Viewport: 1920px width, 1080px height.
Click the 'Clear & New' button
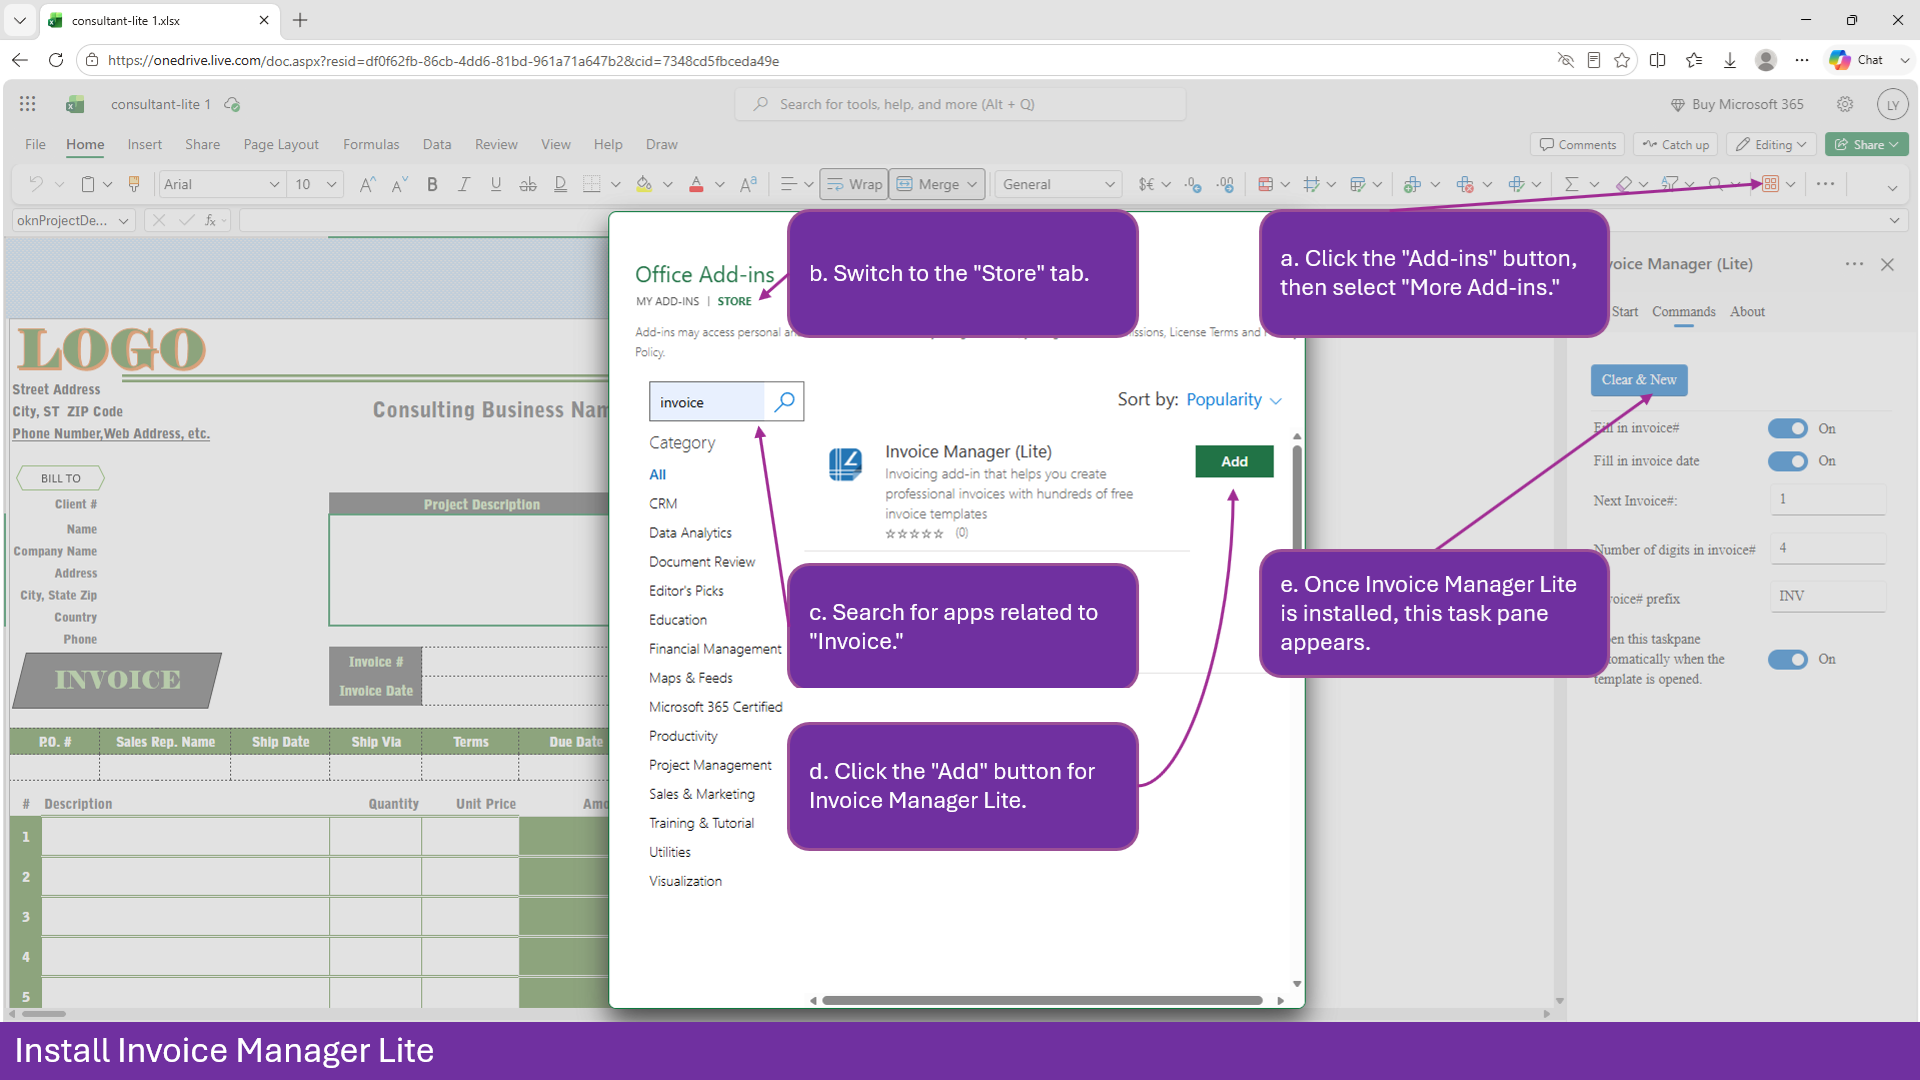coord(1639,380)
